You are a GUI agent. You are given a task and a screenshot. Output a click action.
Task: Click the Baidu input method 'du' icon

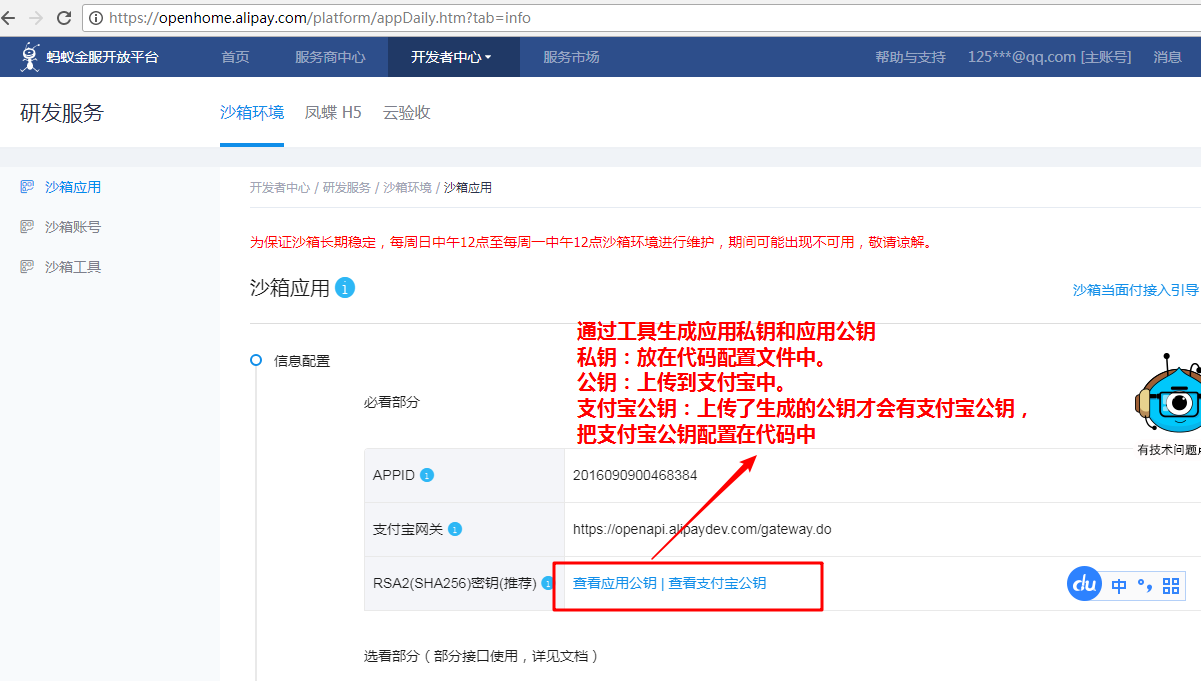1085,584
